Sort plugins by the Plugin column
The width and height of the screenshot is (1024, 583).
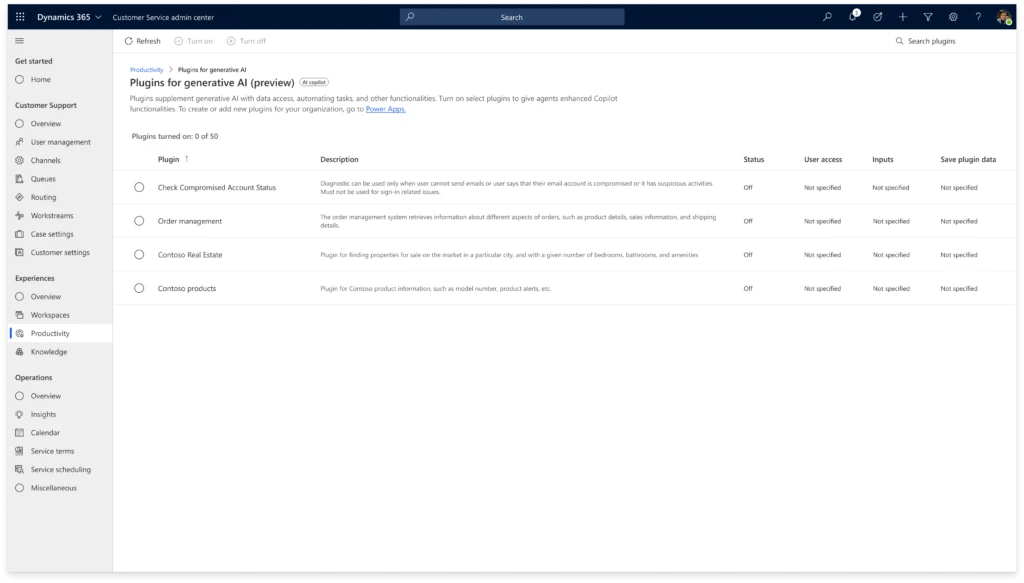coord(170,159)
